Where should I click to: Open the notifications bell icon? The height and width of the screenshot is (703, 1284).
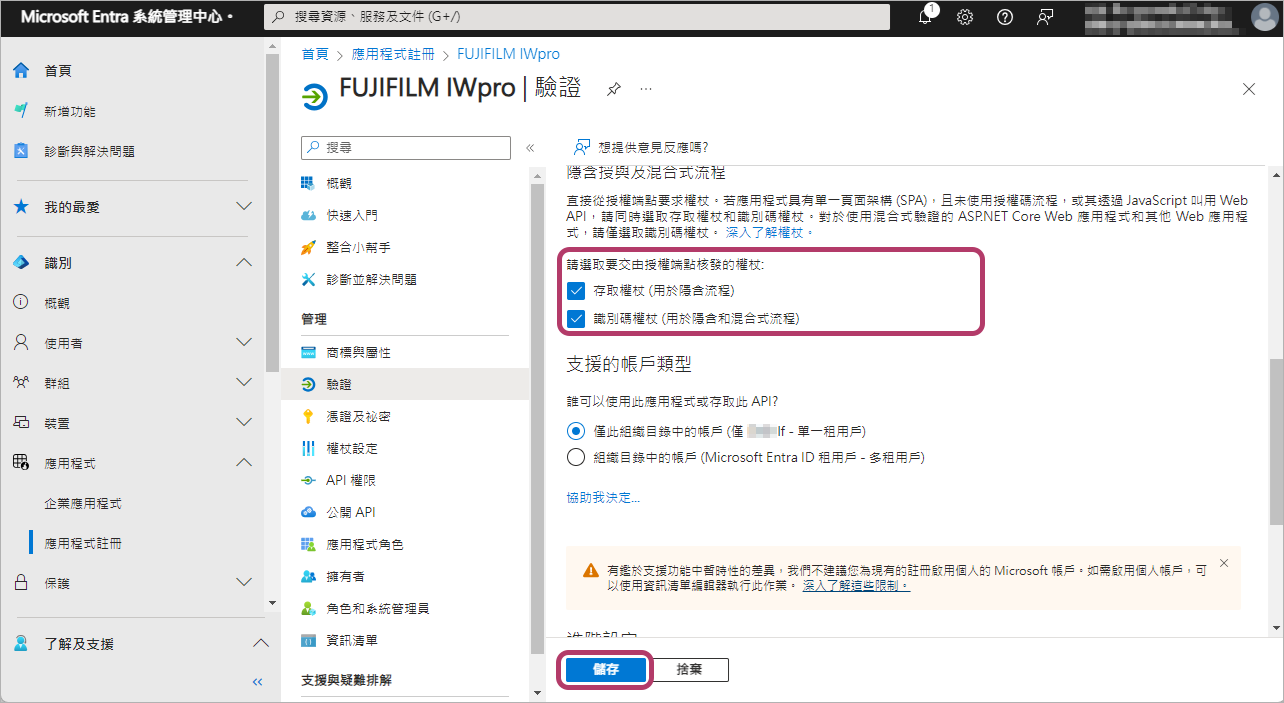(x=925, y=17)
